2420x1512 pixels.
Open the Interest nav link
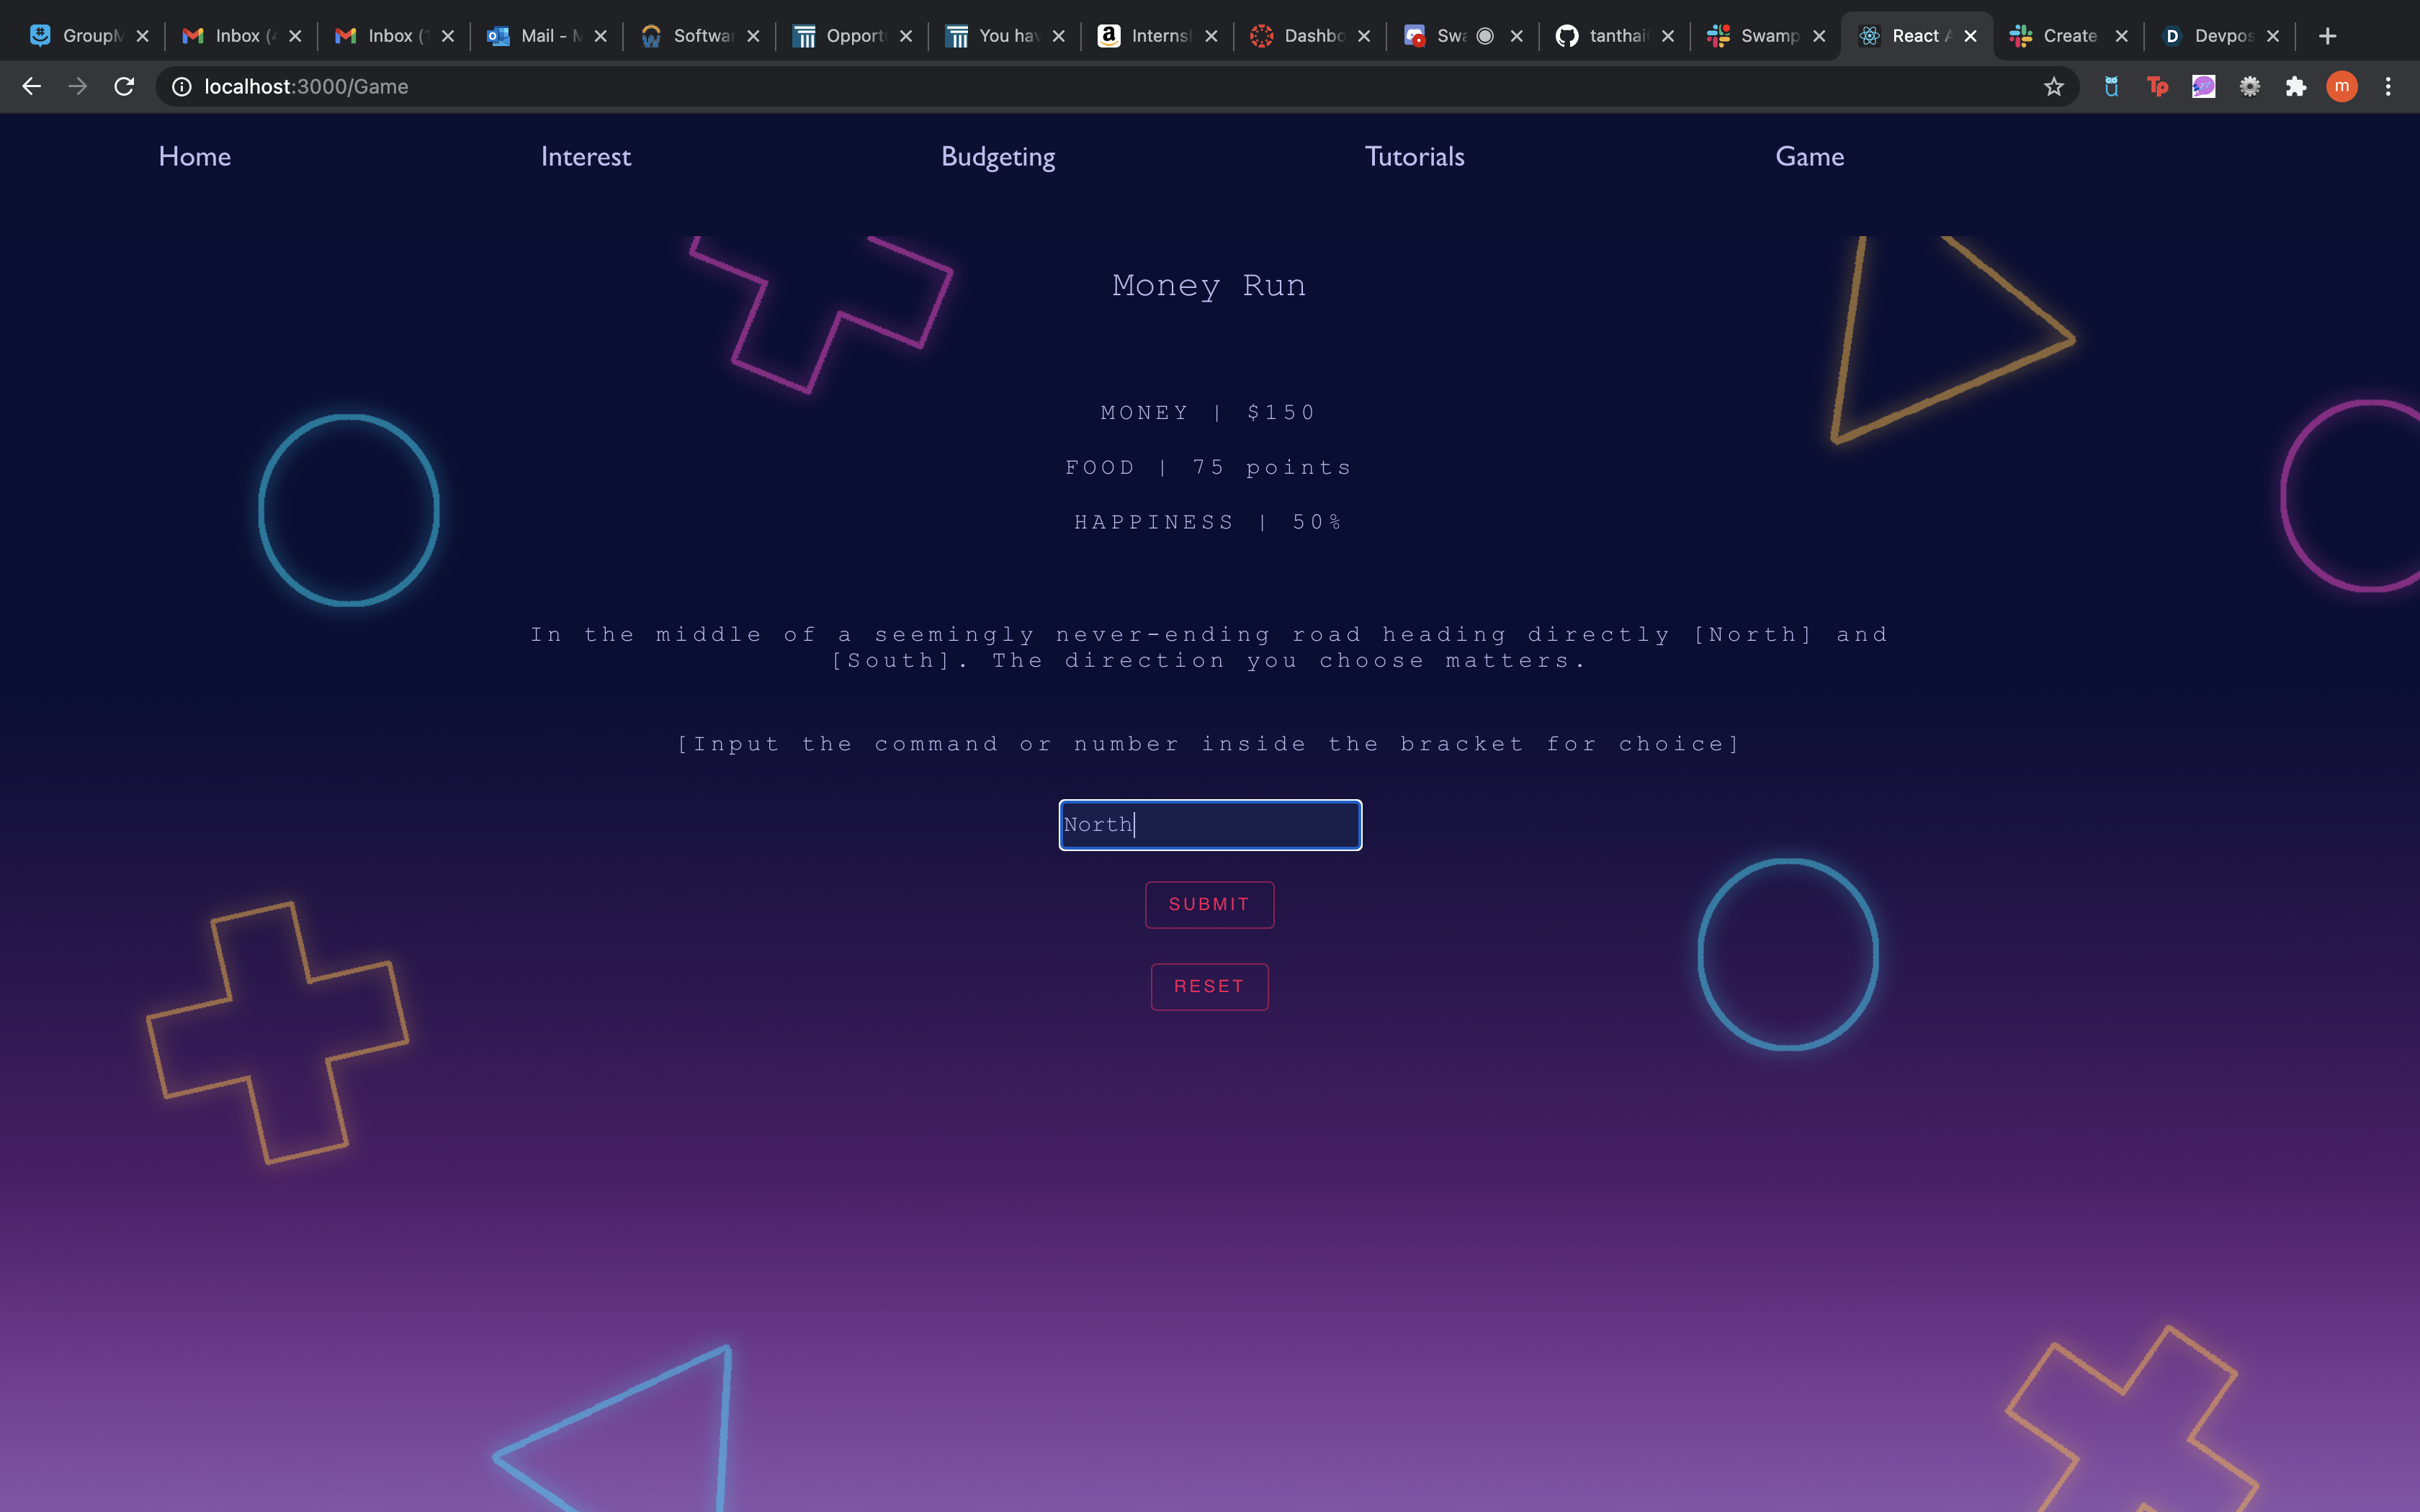585,157
